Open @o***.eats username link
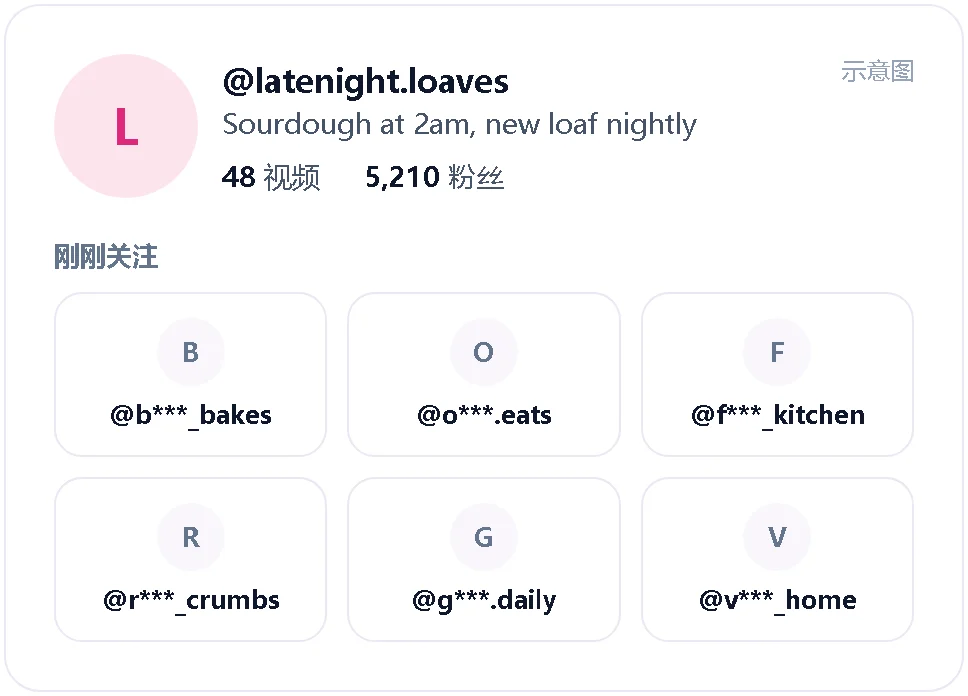The height and width of the screenshot is (696, 968). (x=484, y=415)
